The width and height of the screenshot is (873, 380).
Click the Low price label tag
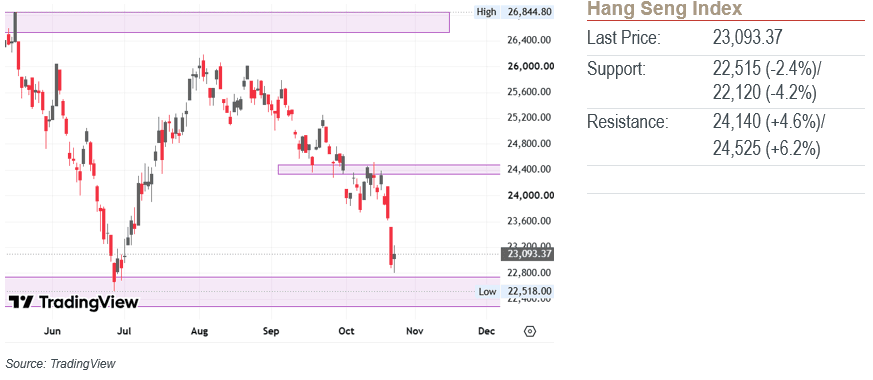(487, 291)
